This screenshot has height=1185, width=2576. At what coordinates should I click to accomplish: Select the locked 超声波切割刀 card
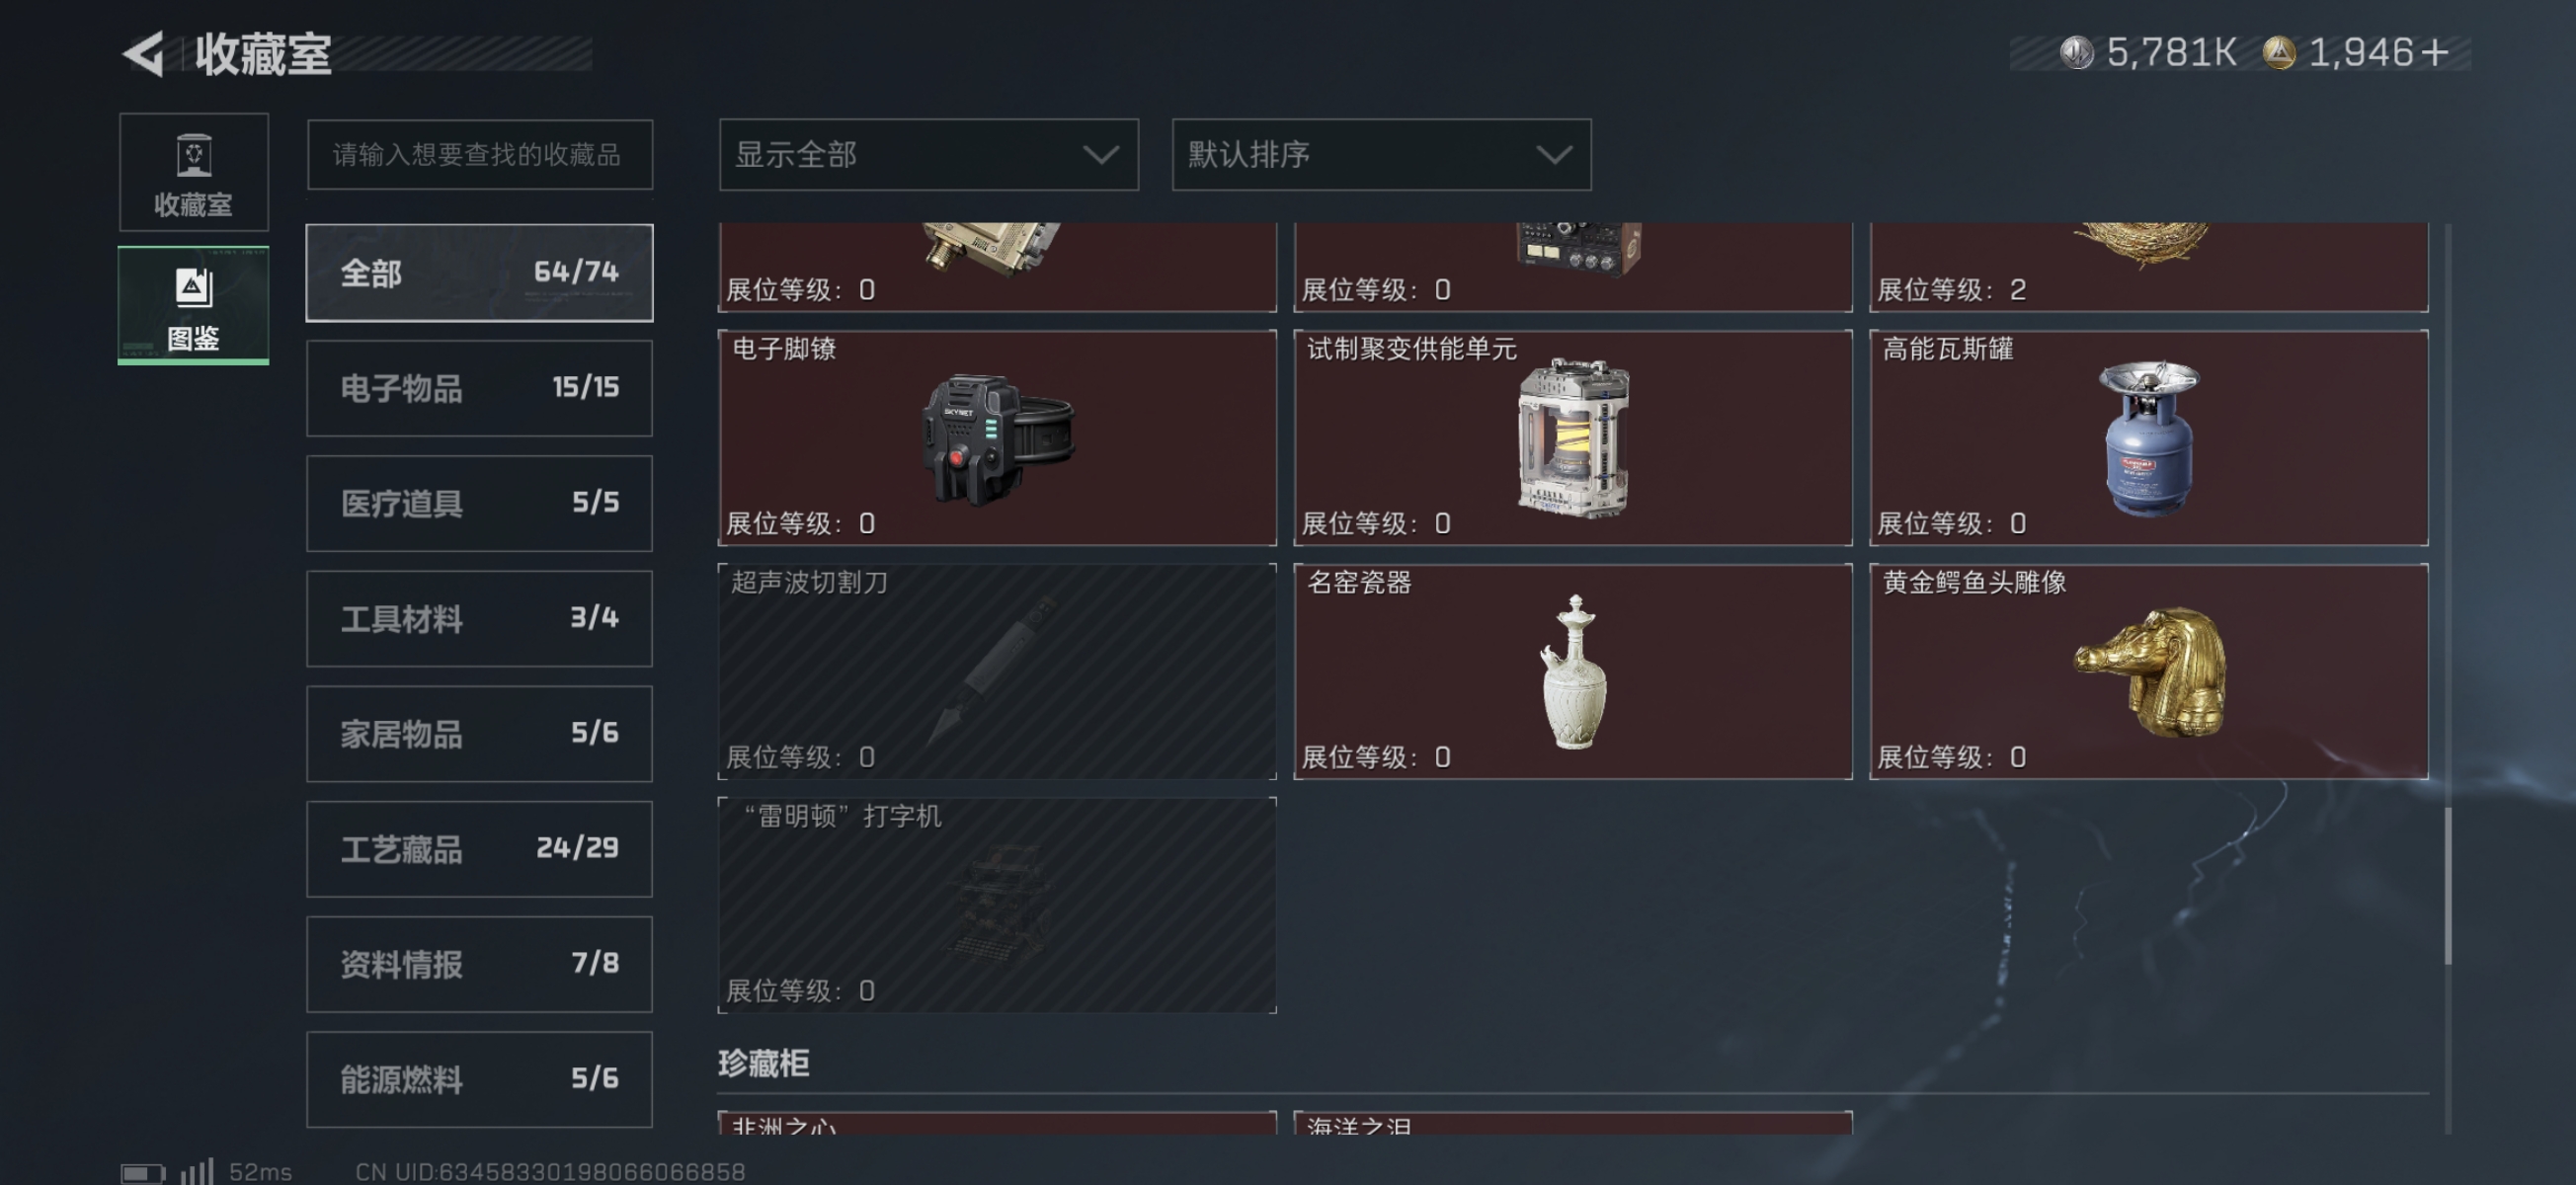(x=997, y=671)
